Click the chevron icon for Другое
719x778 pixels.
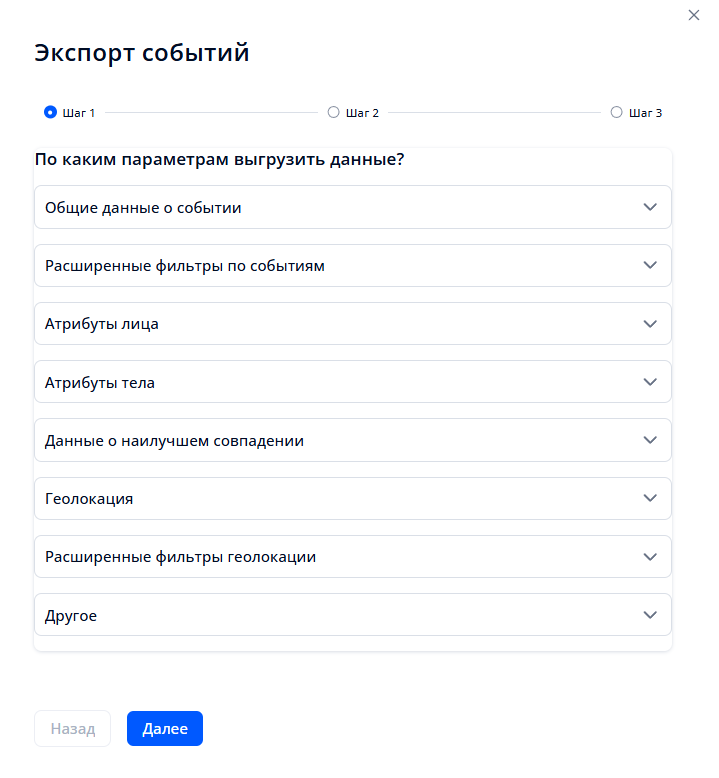click(x=650, y=615)
